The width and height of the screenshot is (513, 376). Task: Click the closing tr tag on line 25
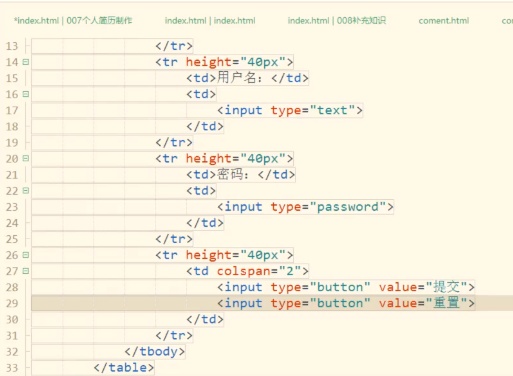[x=174, y=239]
